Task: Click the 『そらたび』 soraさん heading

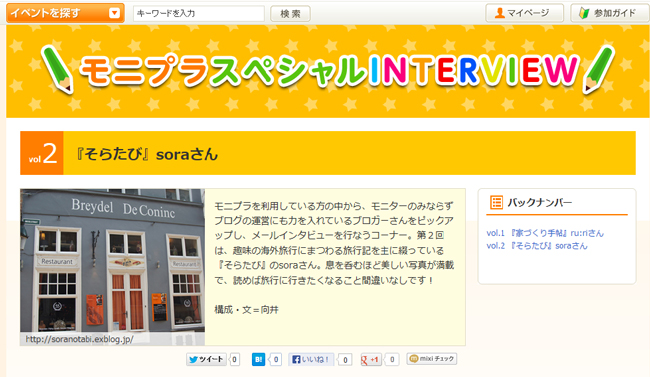Action: click(146, 154)
